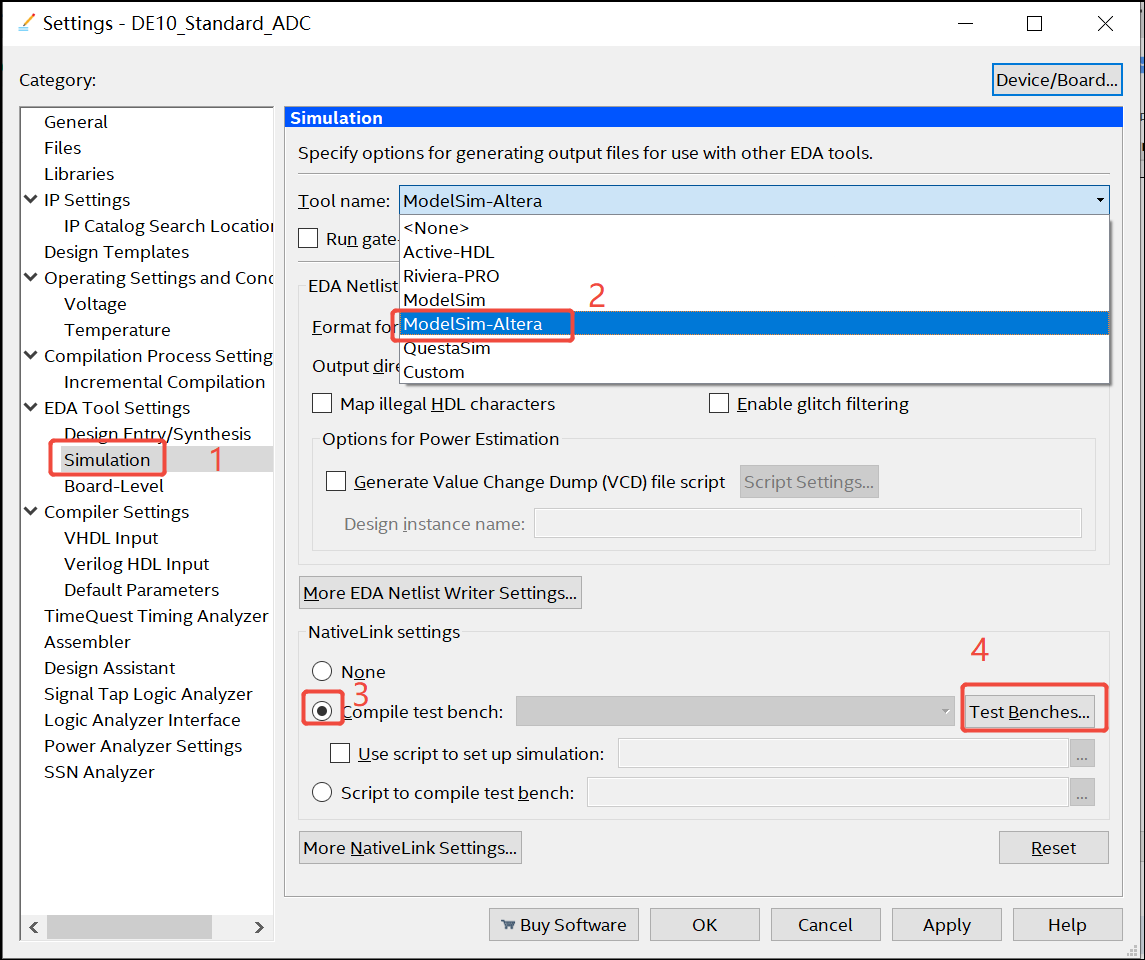Viewport: 1145px width, 960px height.
Task: Select Design Entry/Synthesis item
Action: 157,434
